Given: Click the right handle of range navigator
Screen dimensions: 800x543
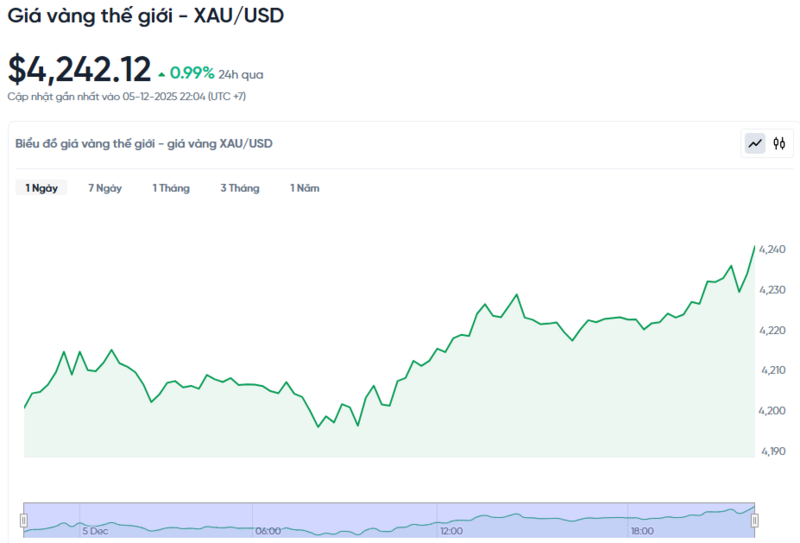Looking at the screenshot, I should click(755, 519).
